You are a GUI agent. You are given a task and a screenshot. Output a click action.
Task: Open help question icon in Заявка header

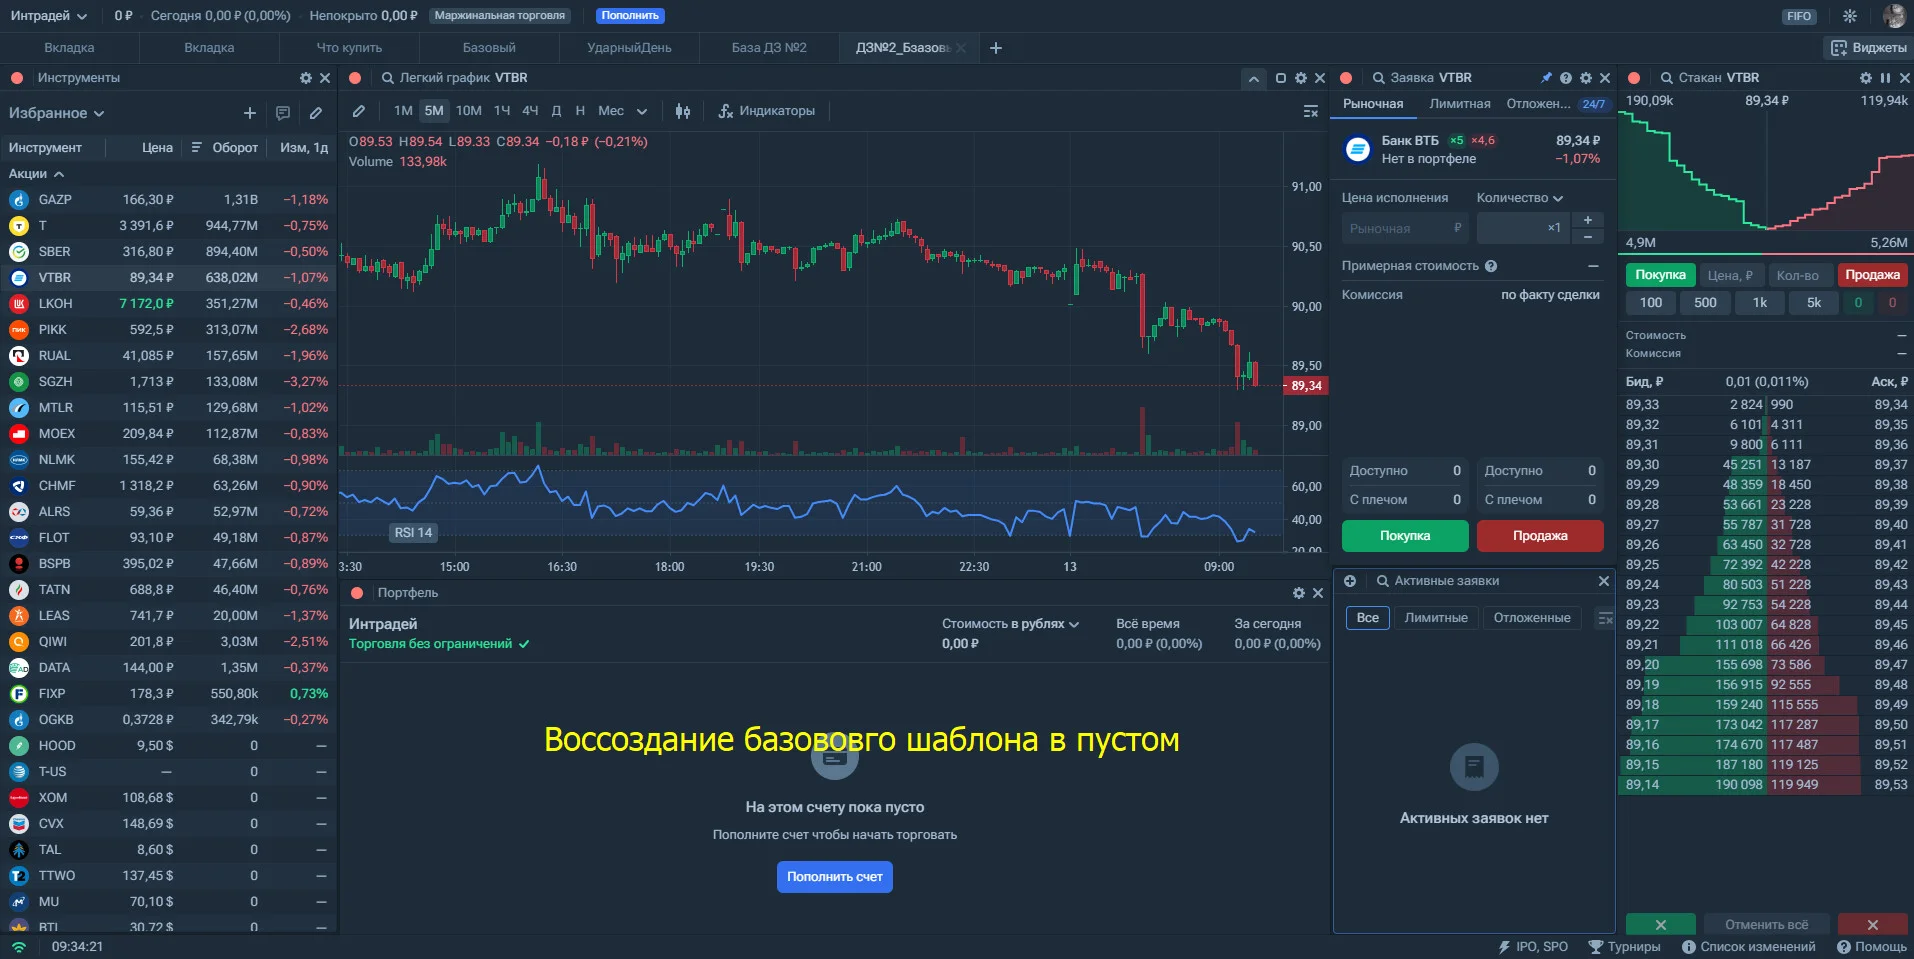(x=1566, y=78)
